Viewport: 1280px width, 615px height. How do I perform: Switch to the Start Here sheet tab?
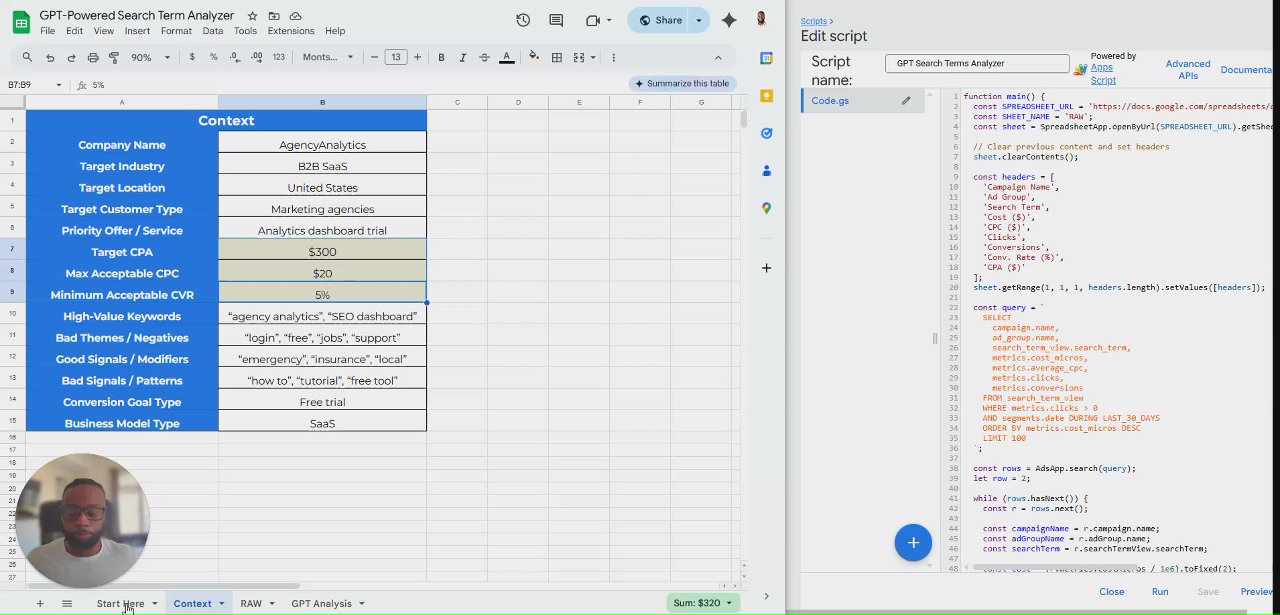(120, 603)
